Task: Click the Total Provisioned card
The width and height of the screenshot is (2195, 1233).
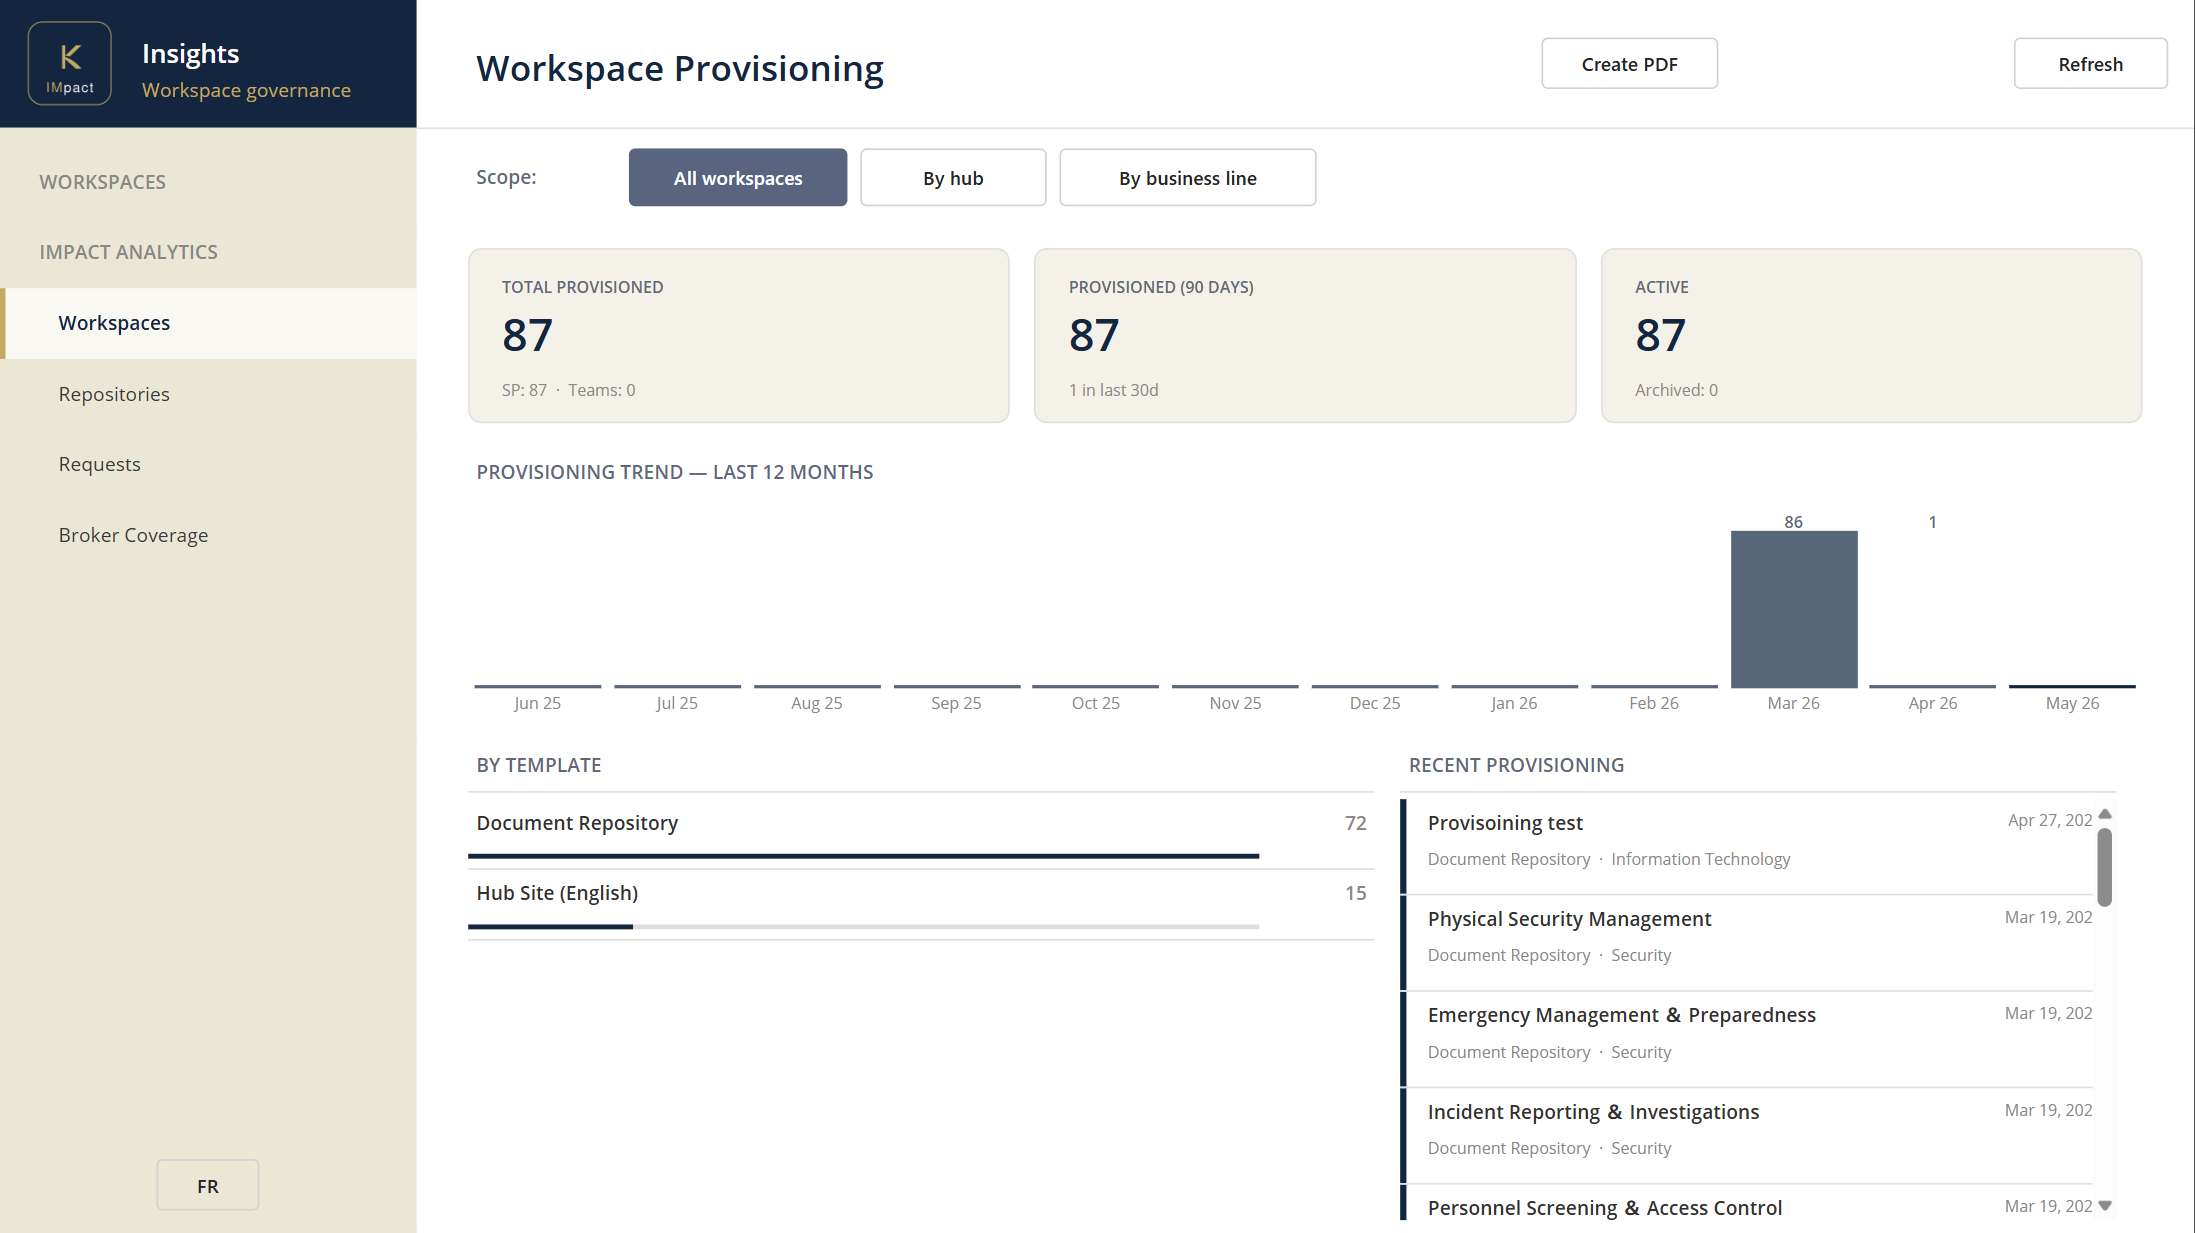Action: point(739,336)
